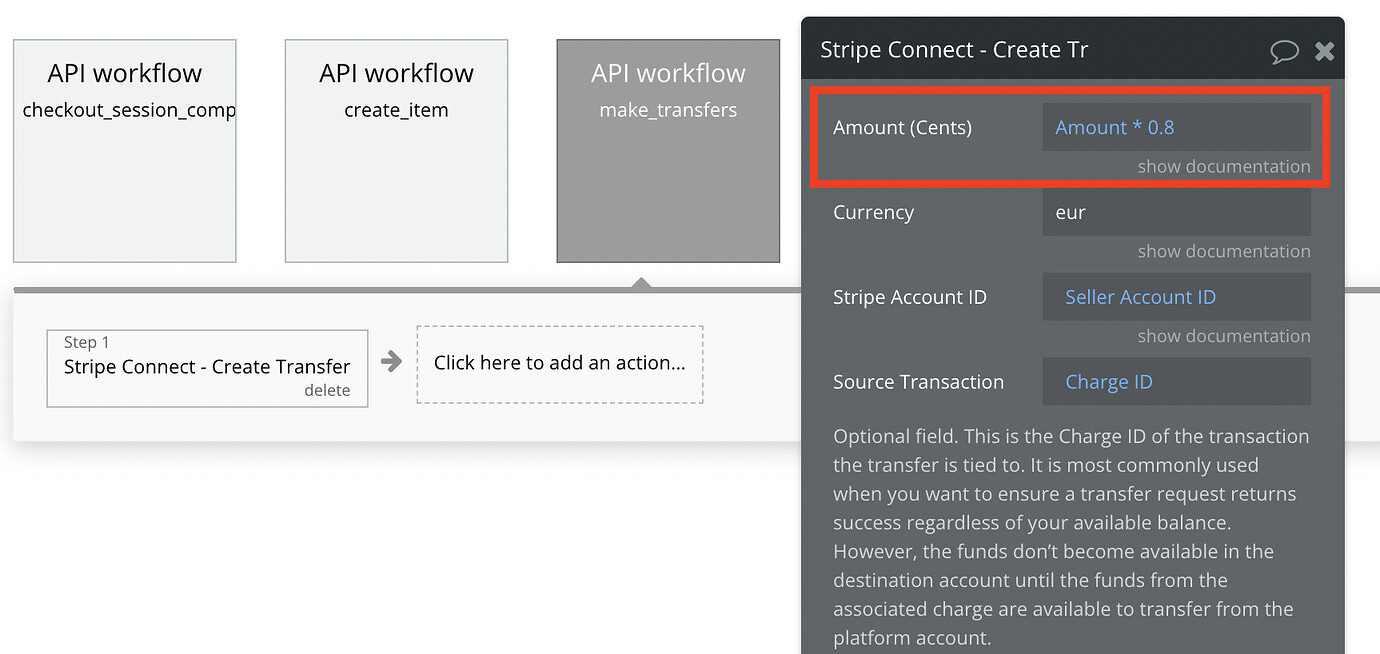Edit the Charge ID source transaction field
Viewport: 1380px width, 654px height.
coord(1176,382)
